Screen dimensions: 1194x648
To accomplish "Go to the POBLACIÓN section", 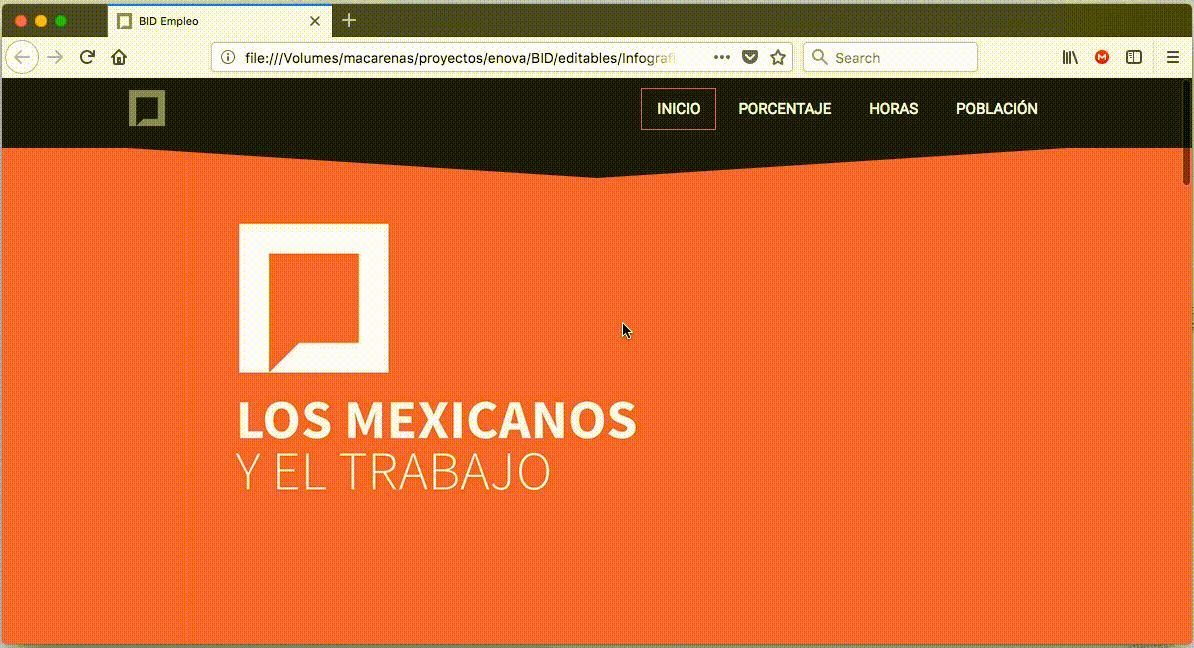I will click(x=996, y=109).
